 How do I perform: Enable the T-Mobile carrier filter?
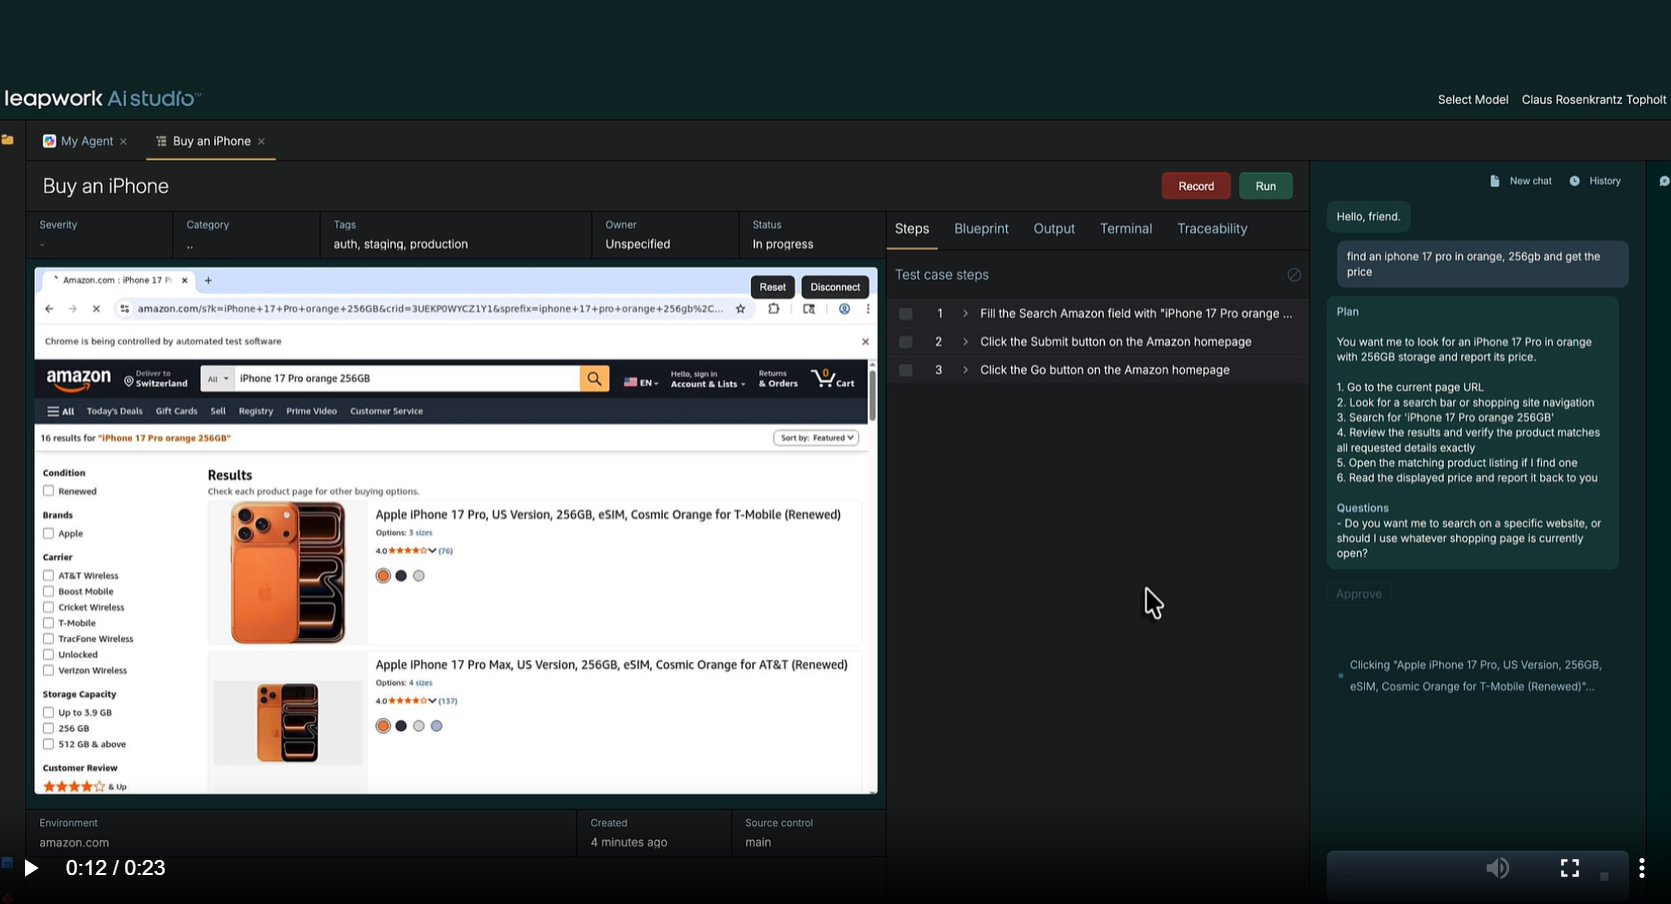click(x=48, y=623)
